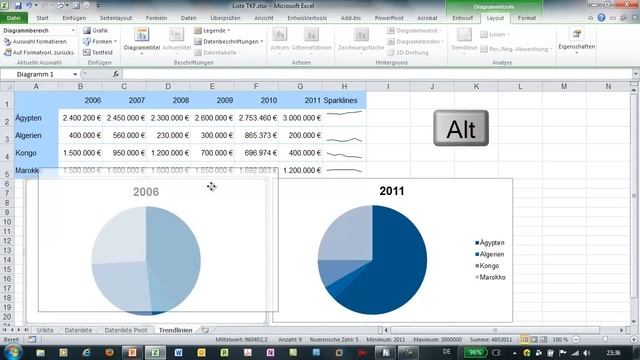640x360 pixels.
Task: Minimize the ribbon with caret icon
Action: click(x=591, y=18)
